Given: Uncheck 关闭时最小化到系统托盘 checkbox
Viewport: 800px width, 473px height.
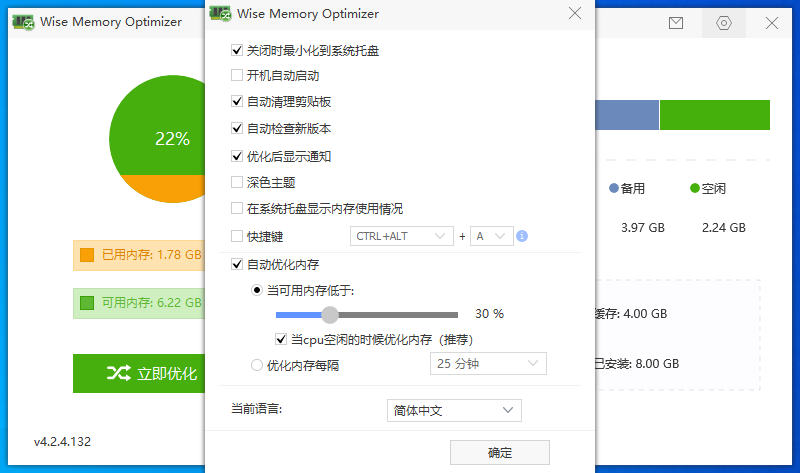Looking at the screenshot, I should (237, 50).
